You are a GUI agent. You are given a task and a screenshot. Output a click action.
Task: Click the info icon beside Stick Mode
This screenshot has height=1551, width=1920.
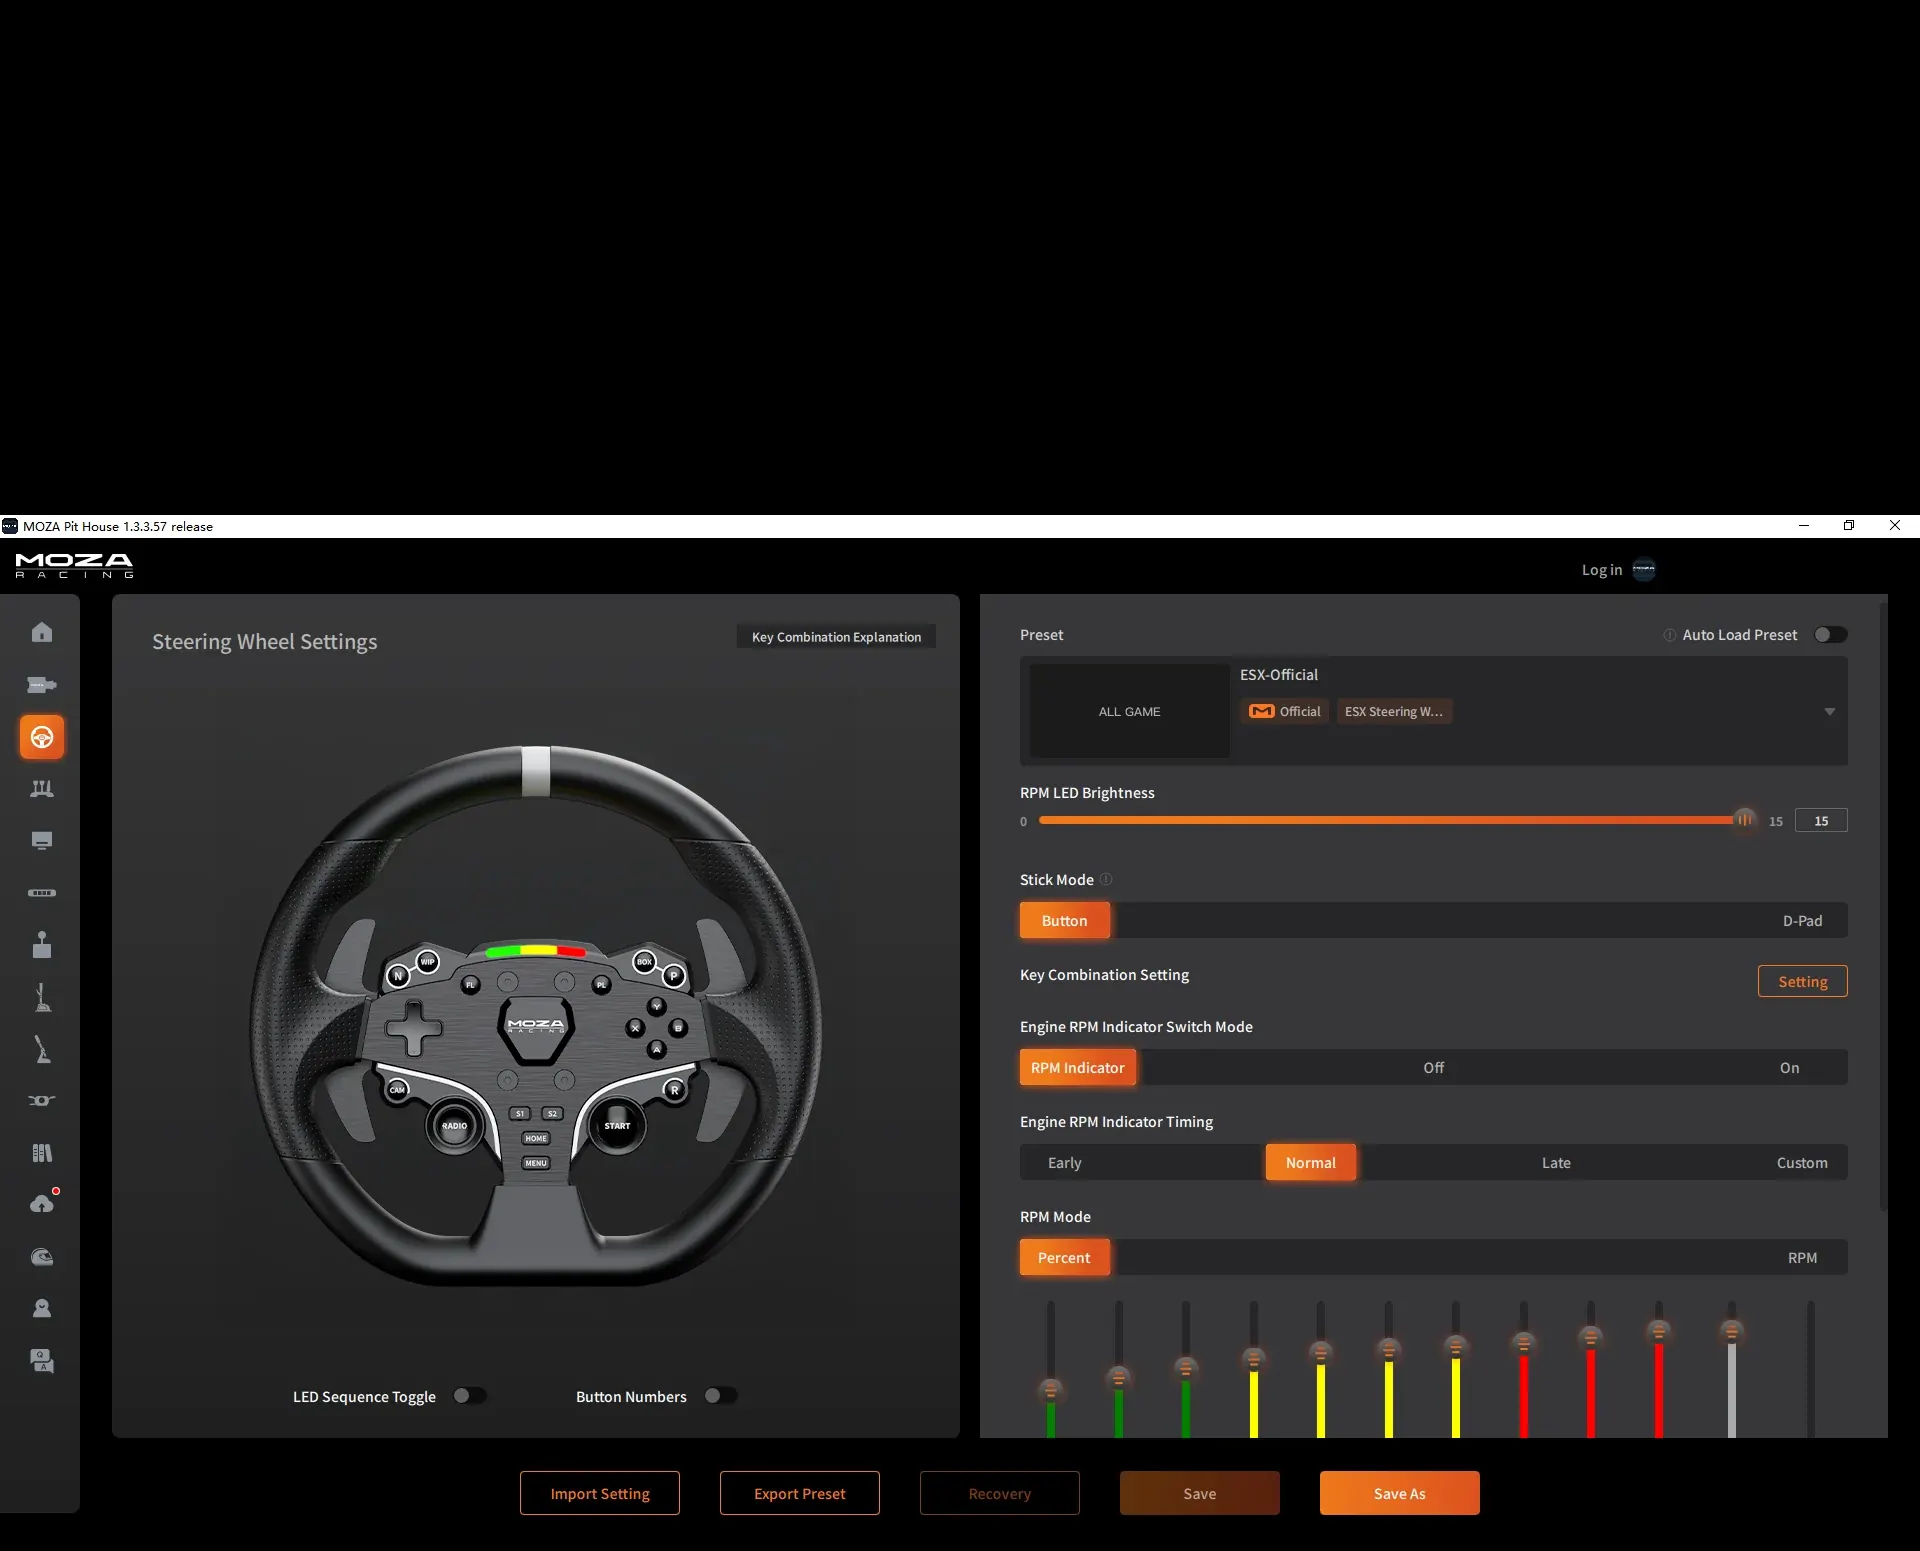[1106, 879]
